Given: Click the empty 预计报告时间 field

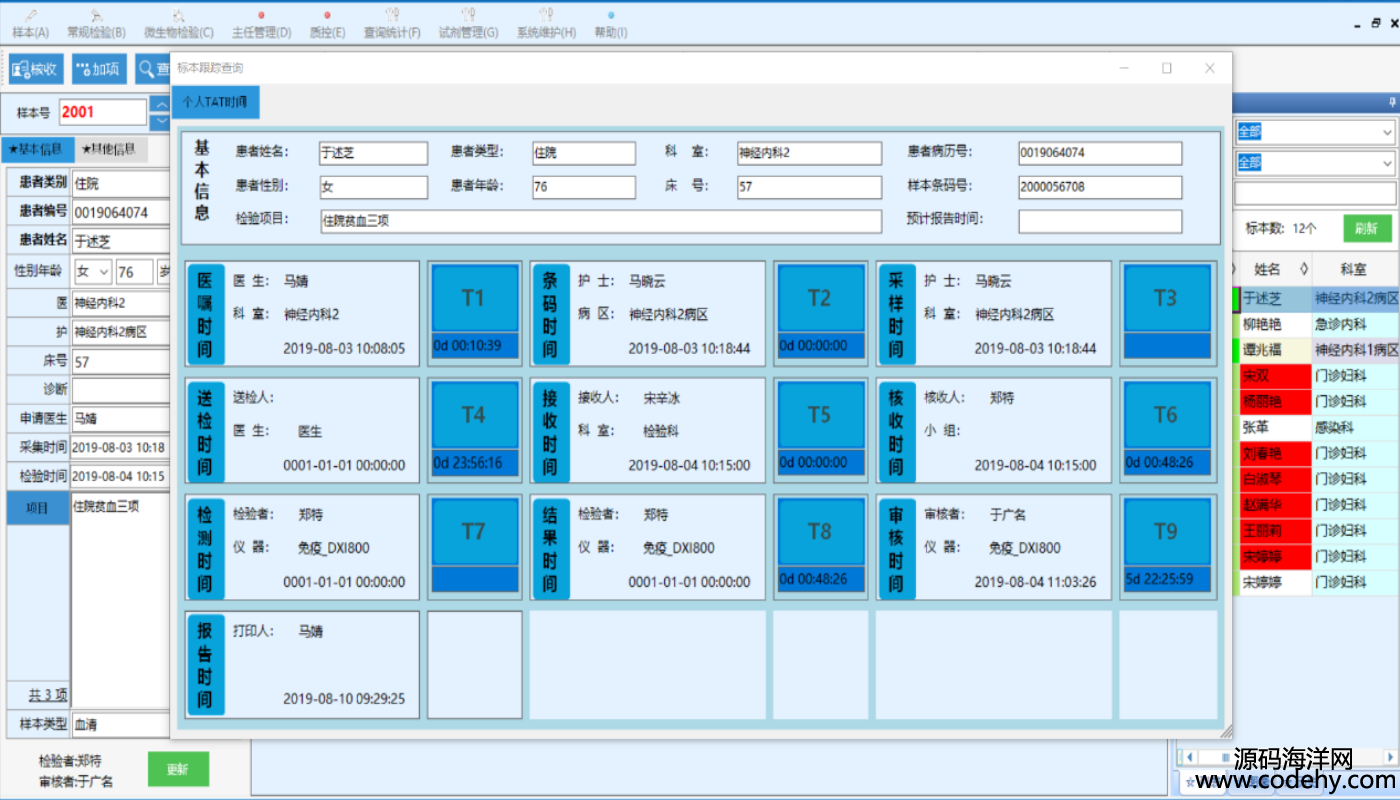Looking at the screenshot, I should click(x=1100, y=221).
